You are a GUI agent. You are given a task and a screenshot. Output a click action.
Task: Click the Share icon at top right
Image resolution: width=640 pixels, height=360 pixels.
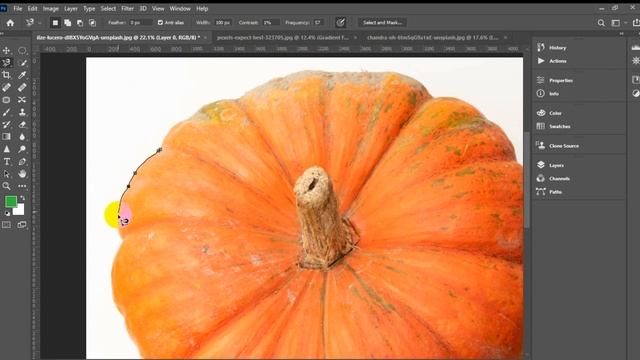pos(636,23)
